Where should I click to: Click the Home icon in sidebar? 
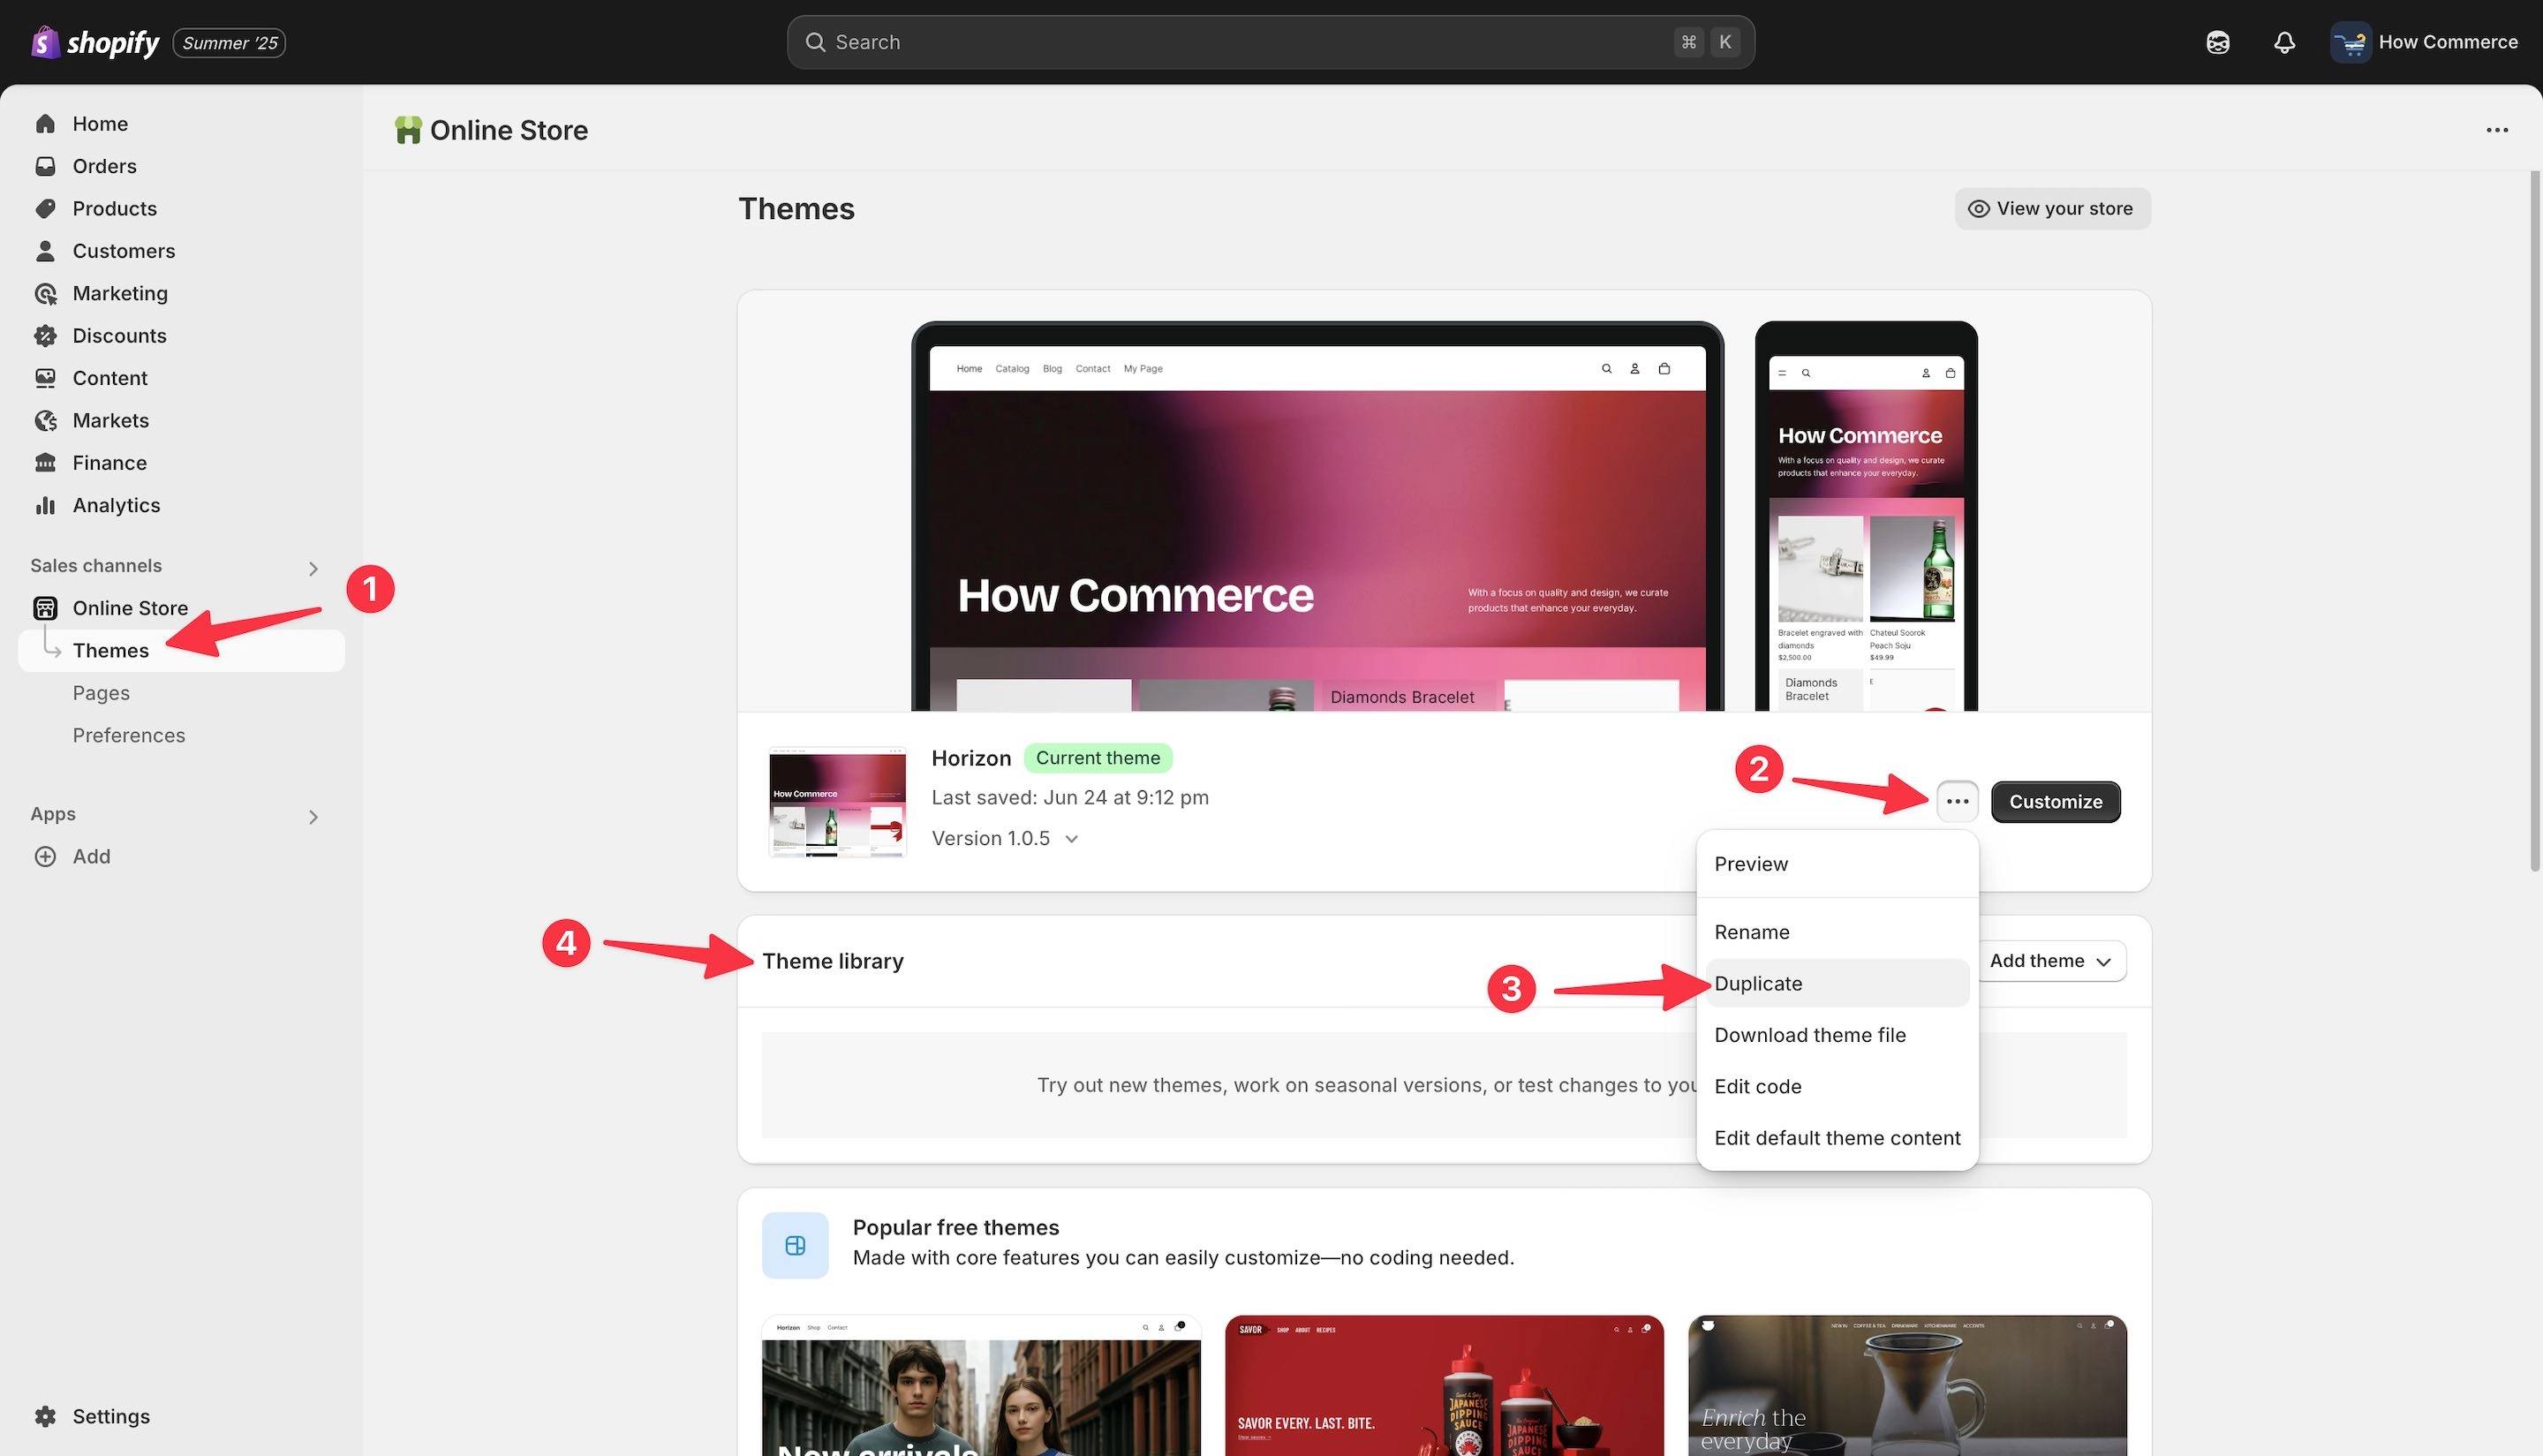coord(45,123)
